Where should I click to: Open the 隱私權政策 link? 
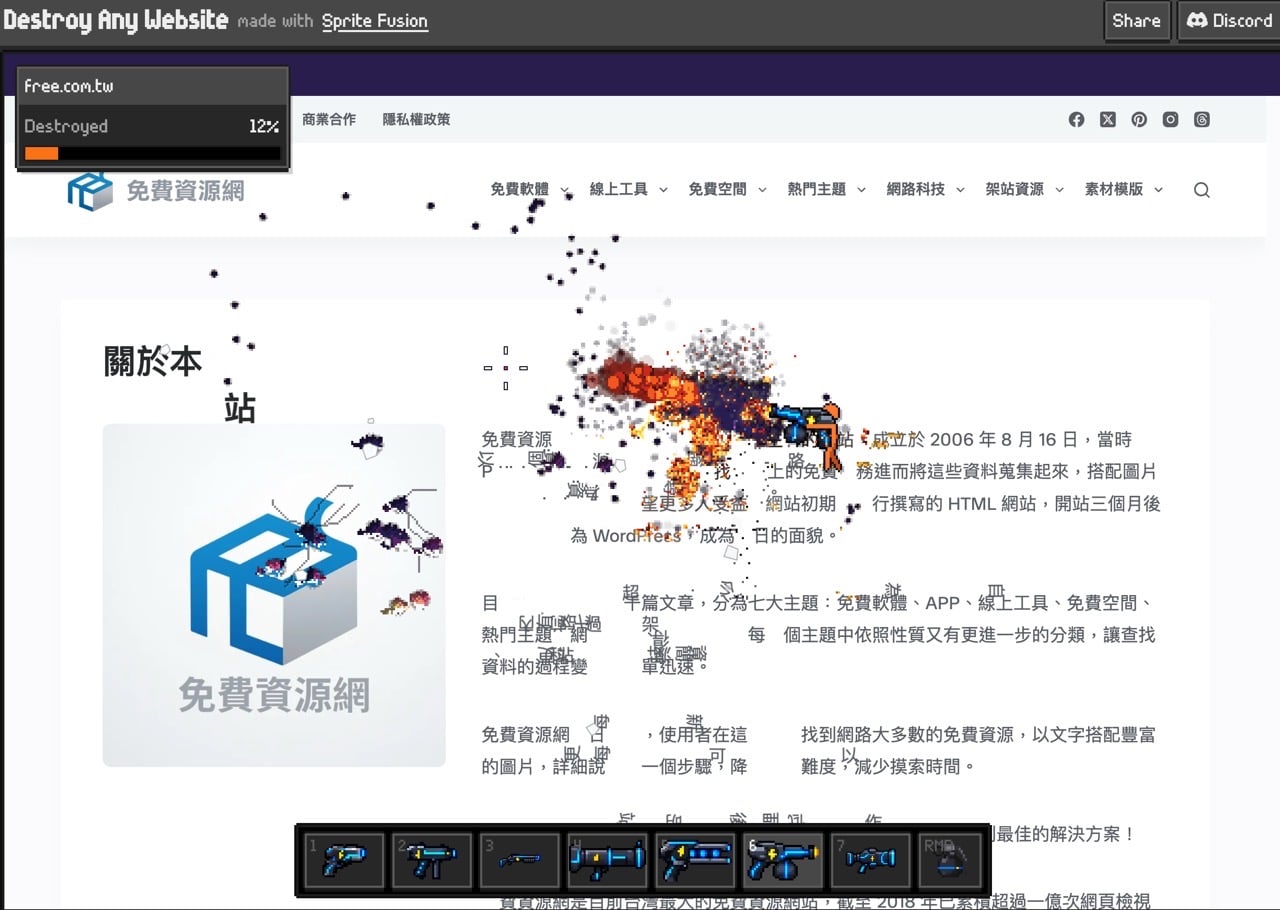point(417,119)
